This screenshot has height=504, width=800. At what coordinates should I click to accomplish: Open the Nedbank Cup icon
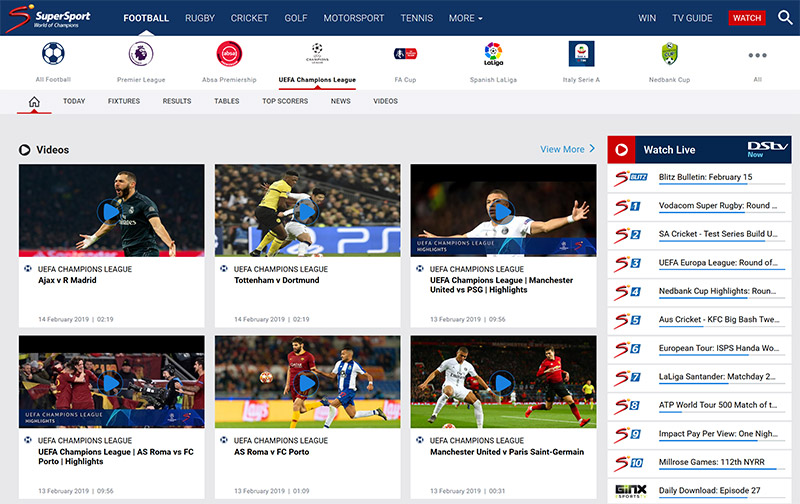point(669,54)
